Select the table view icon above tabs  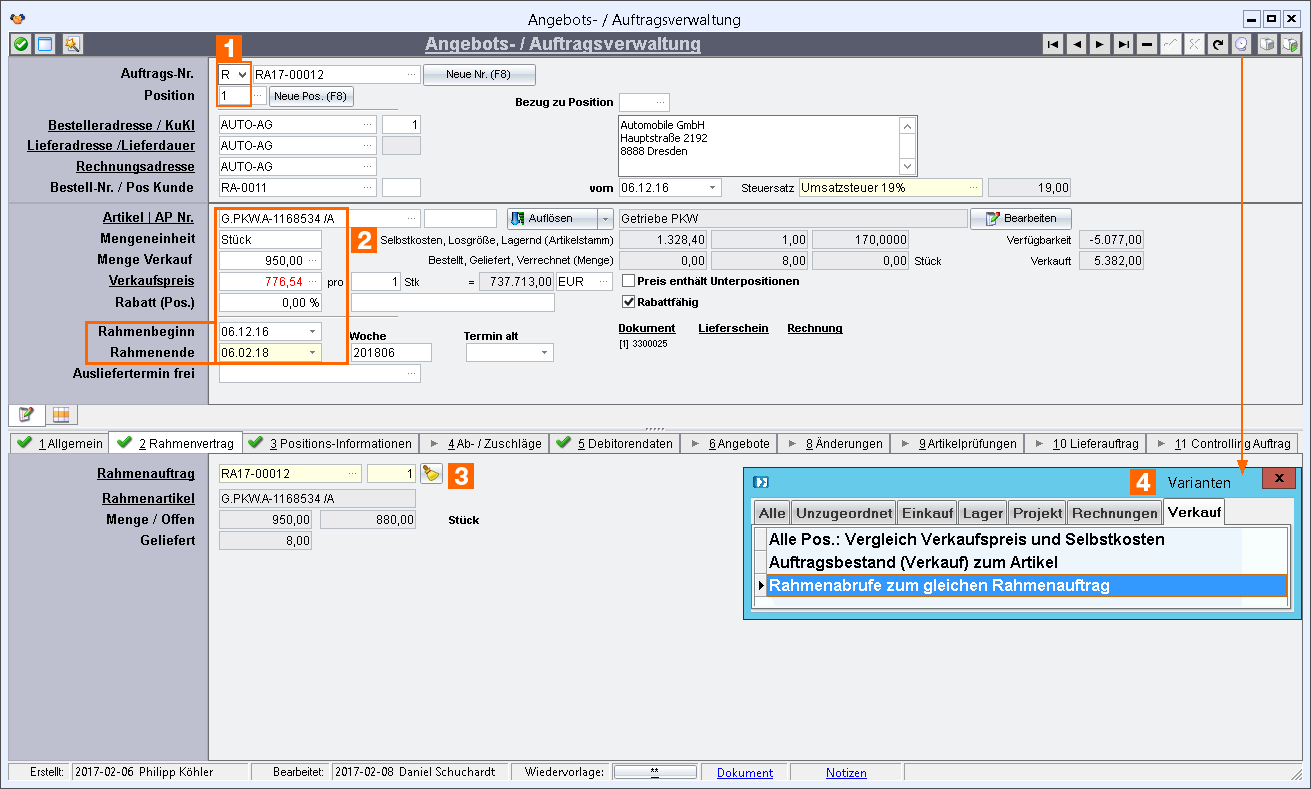(x=60, y=414)
